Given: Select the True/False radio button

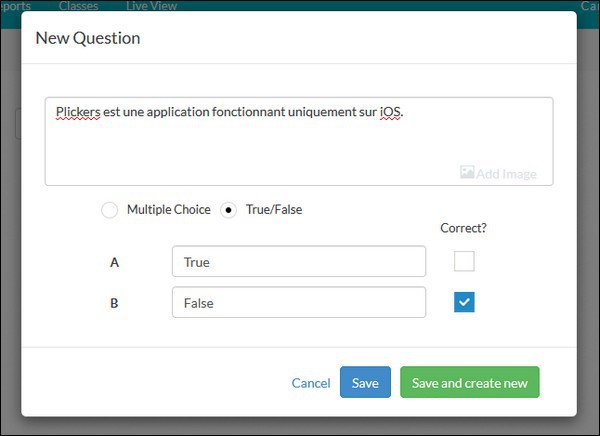Looking at the screenshot, I should coord(228,210).
